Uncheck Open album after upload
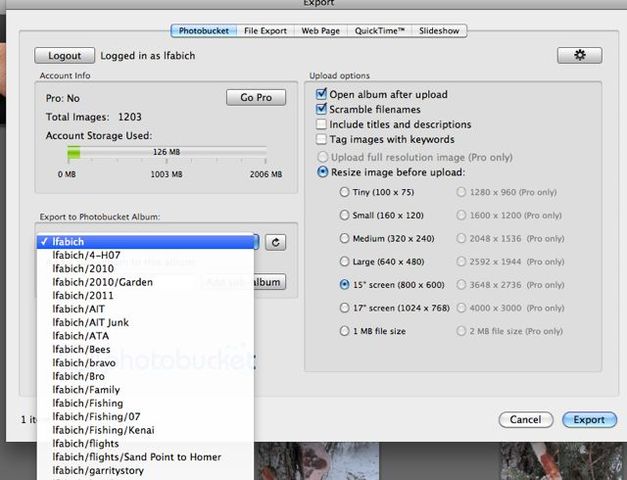Screen dimensions: 627x480 (x=321, y=94)
